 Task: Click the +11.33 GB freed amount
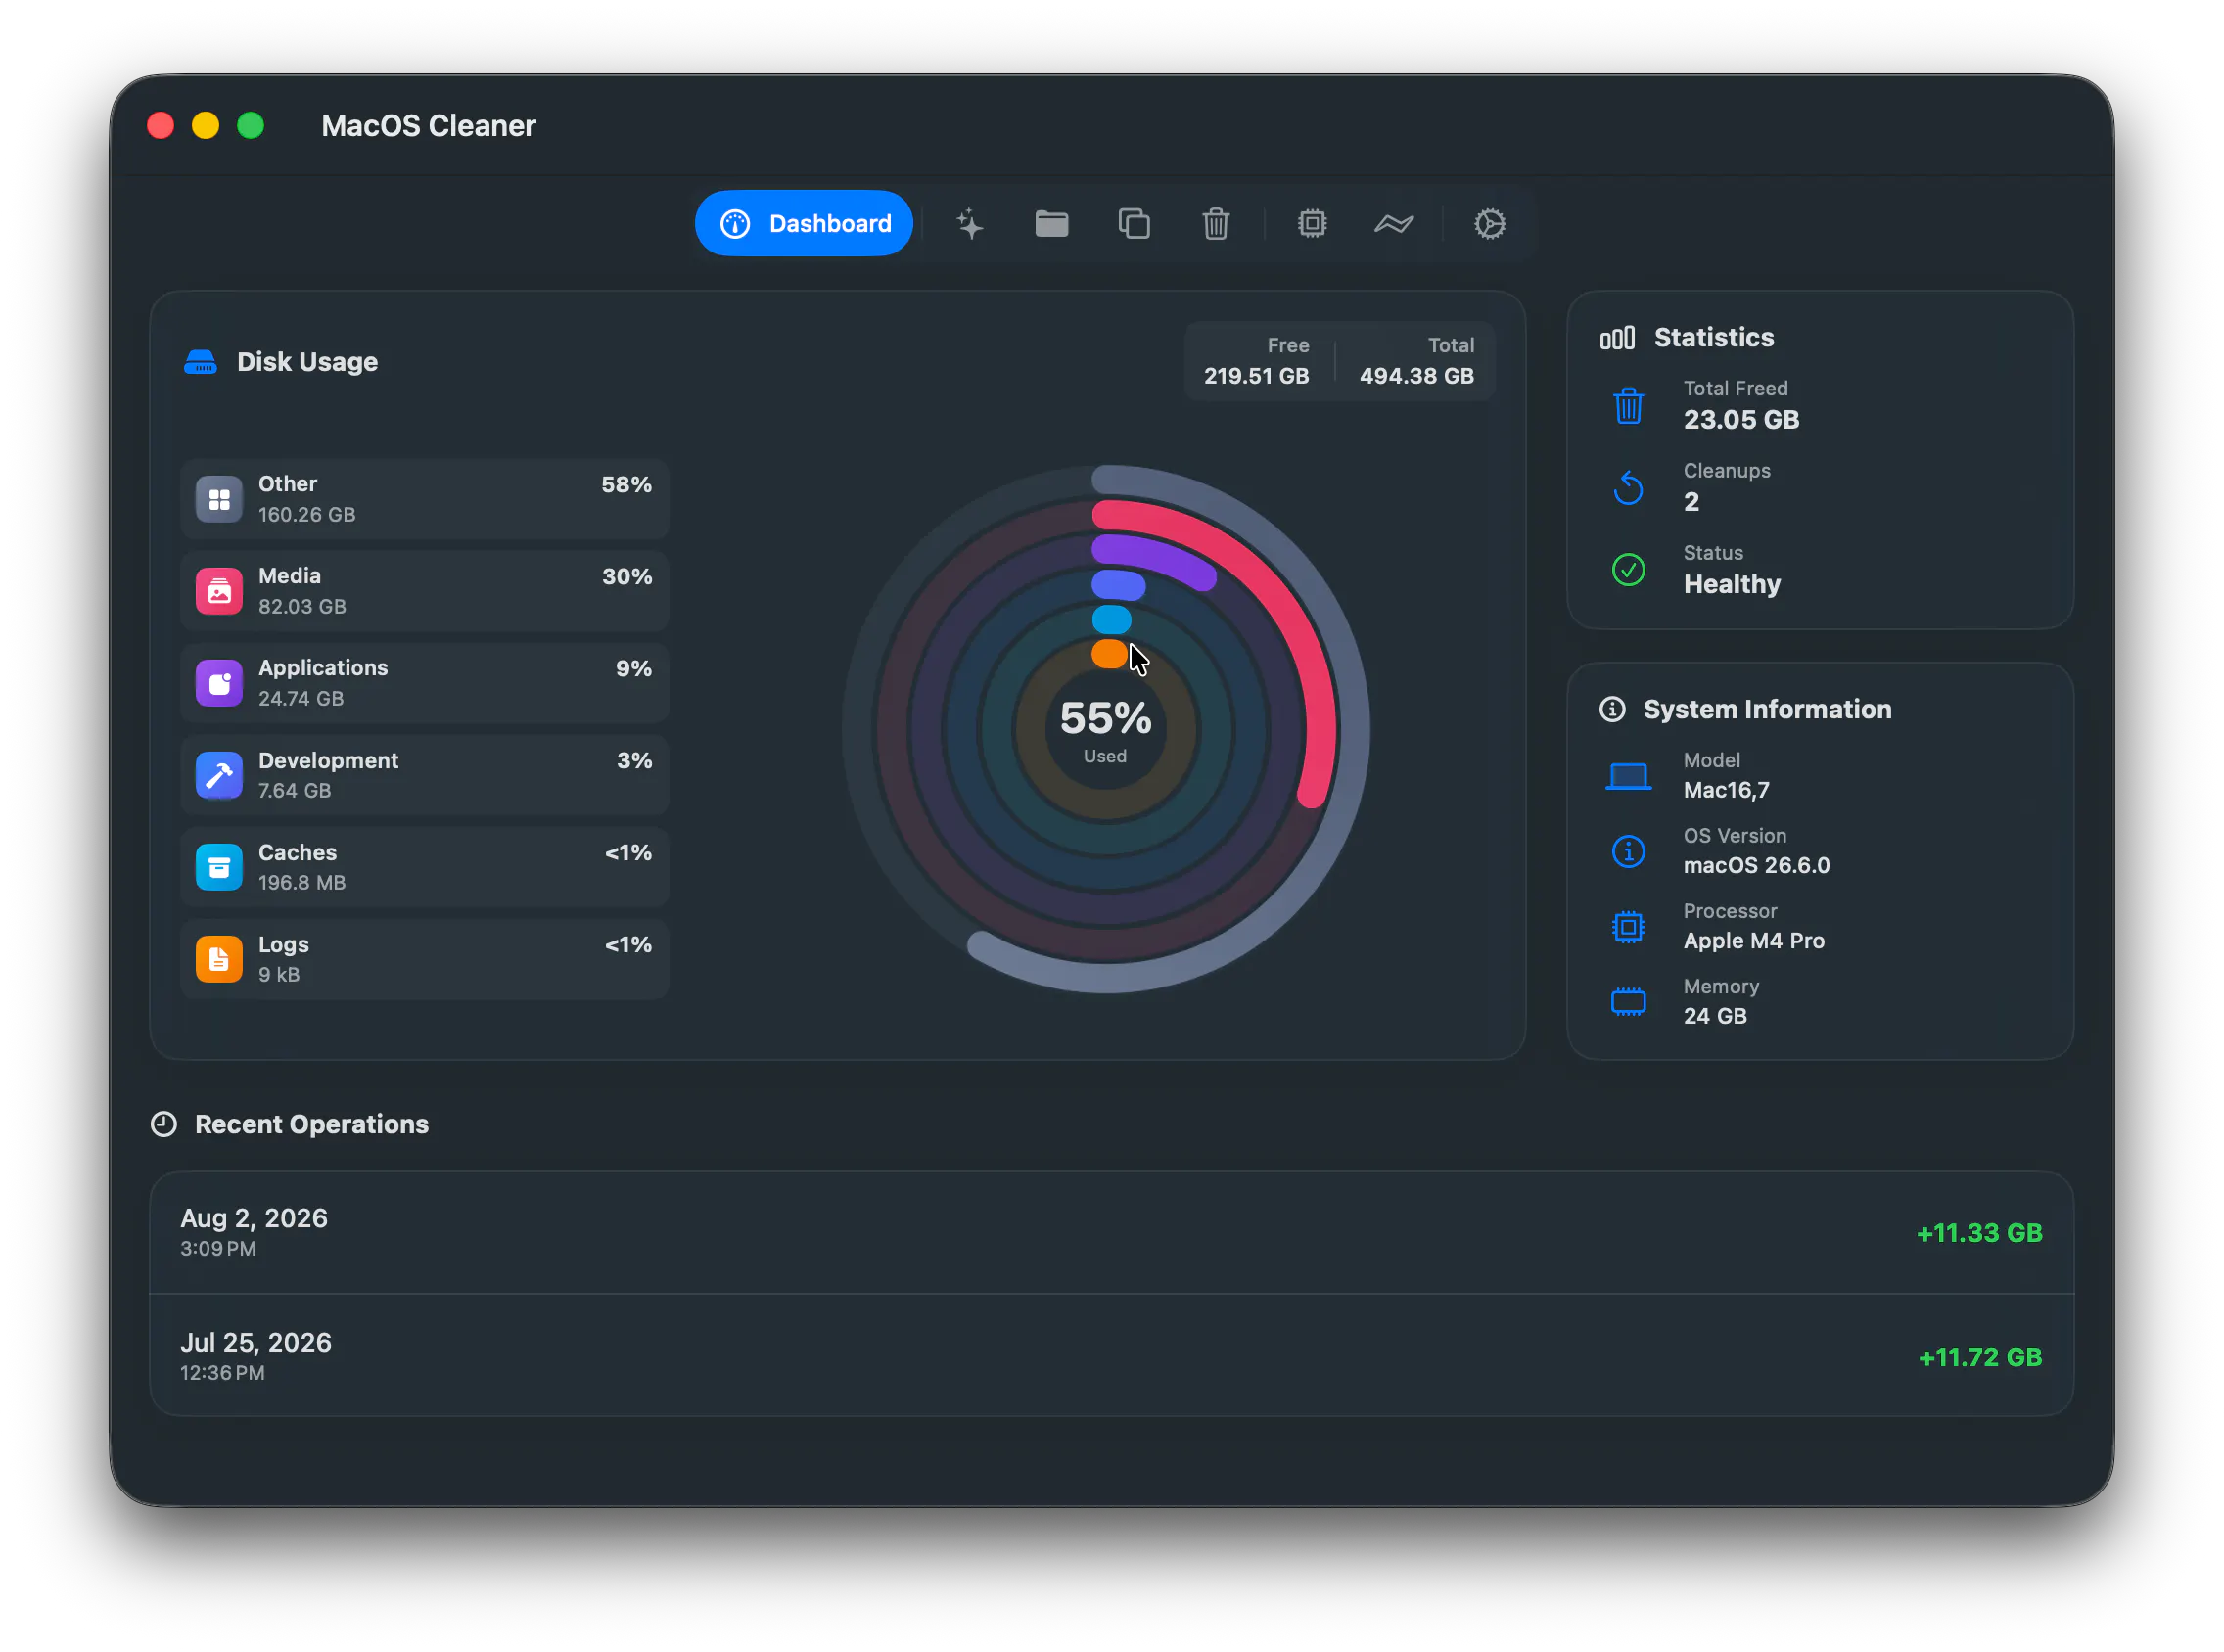tap(1979, 1233)
